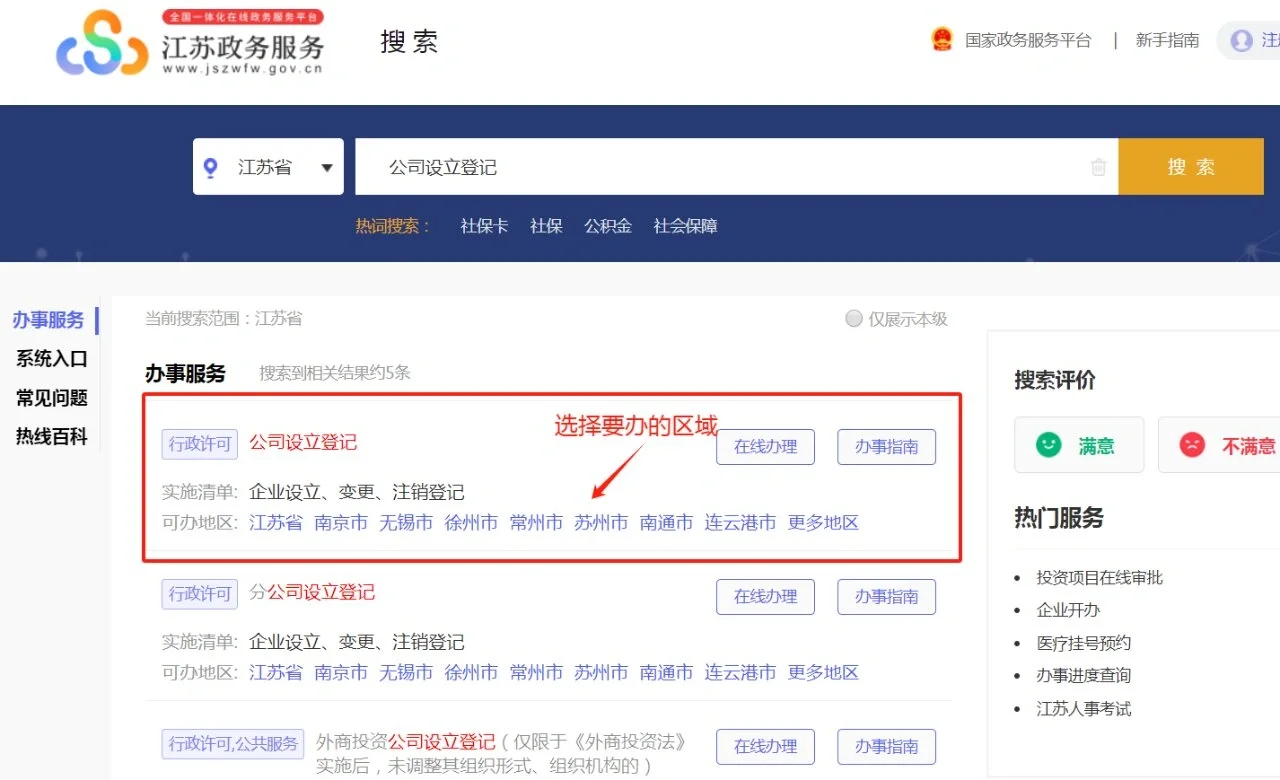Toggle the 仅展示本级 radio button
This screenshot has width=1280, height=780.
[854, 319]
